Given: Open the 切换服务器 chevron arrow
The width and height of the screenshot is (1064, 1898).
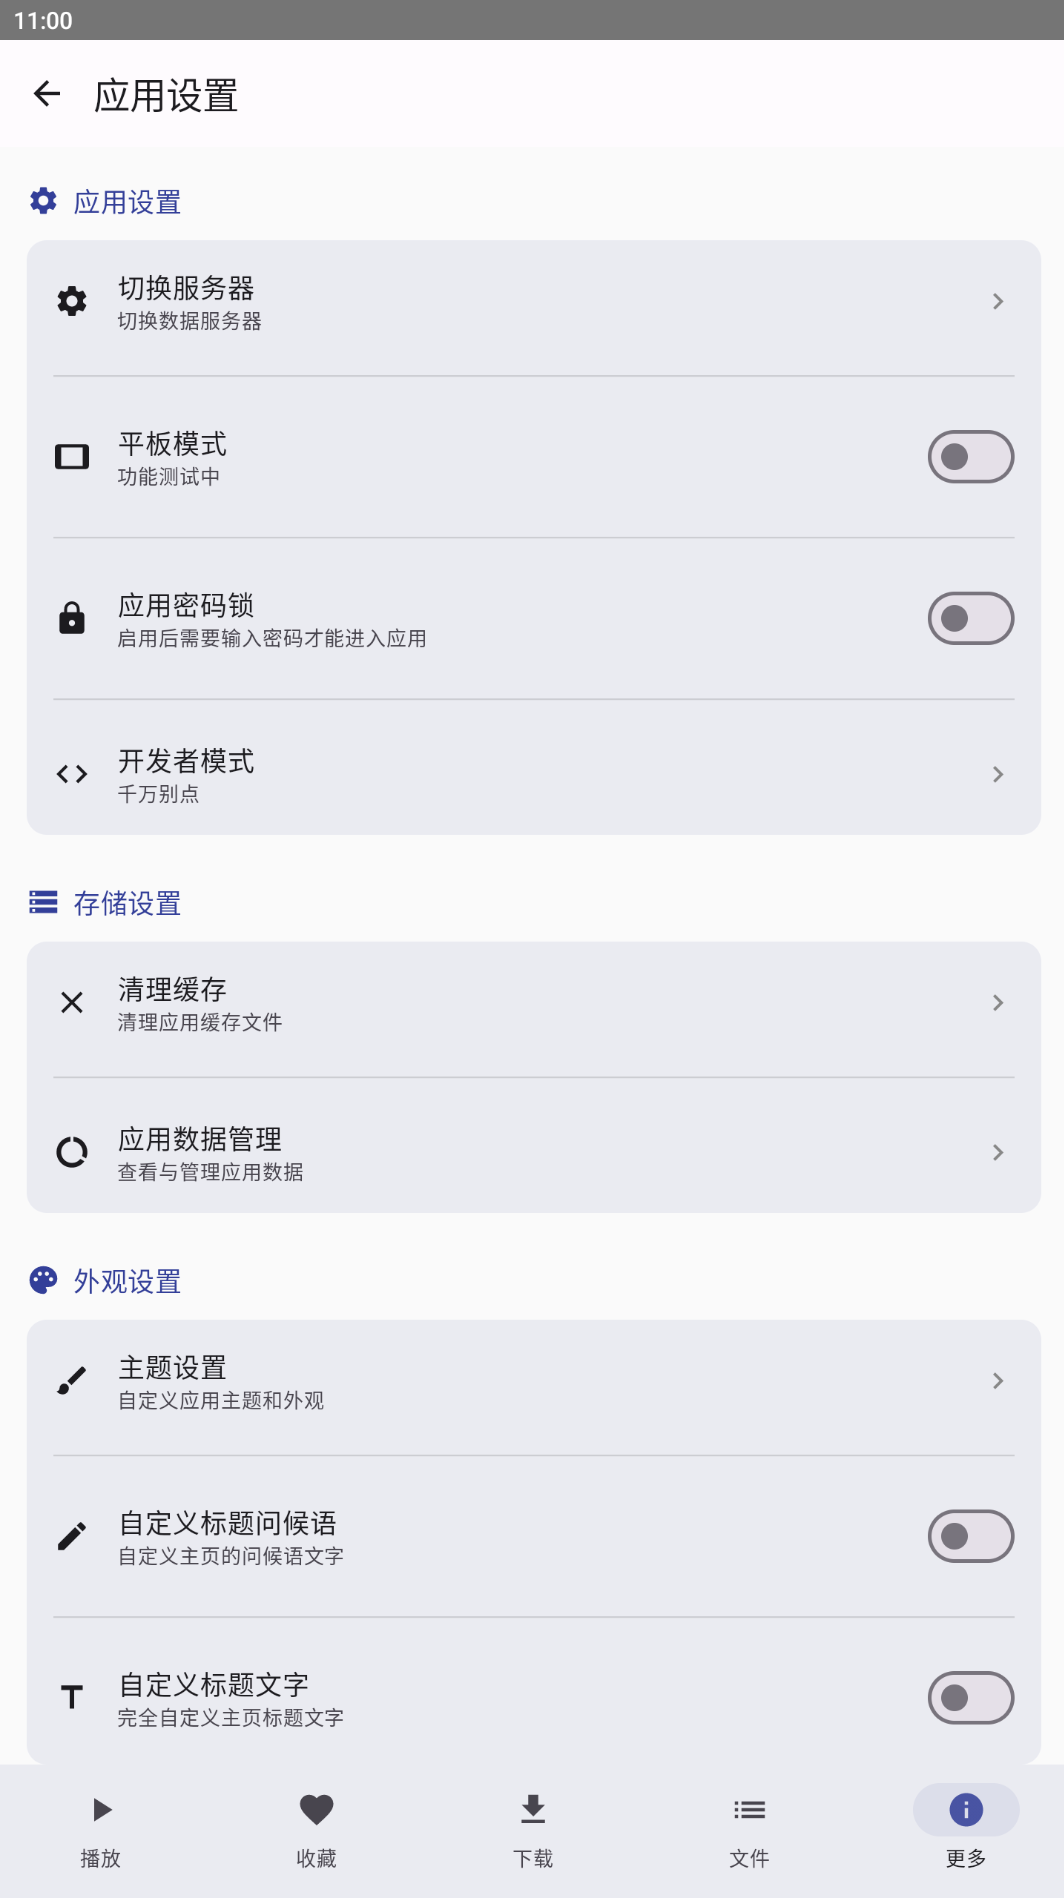Looking at the screenshot, I should [997, 301].
